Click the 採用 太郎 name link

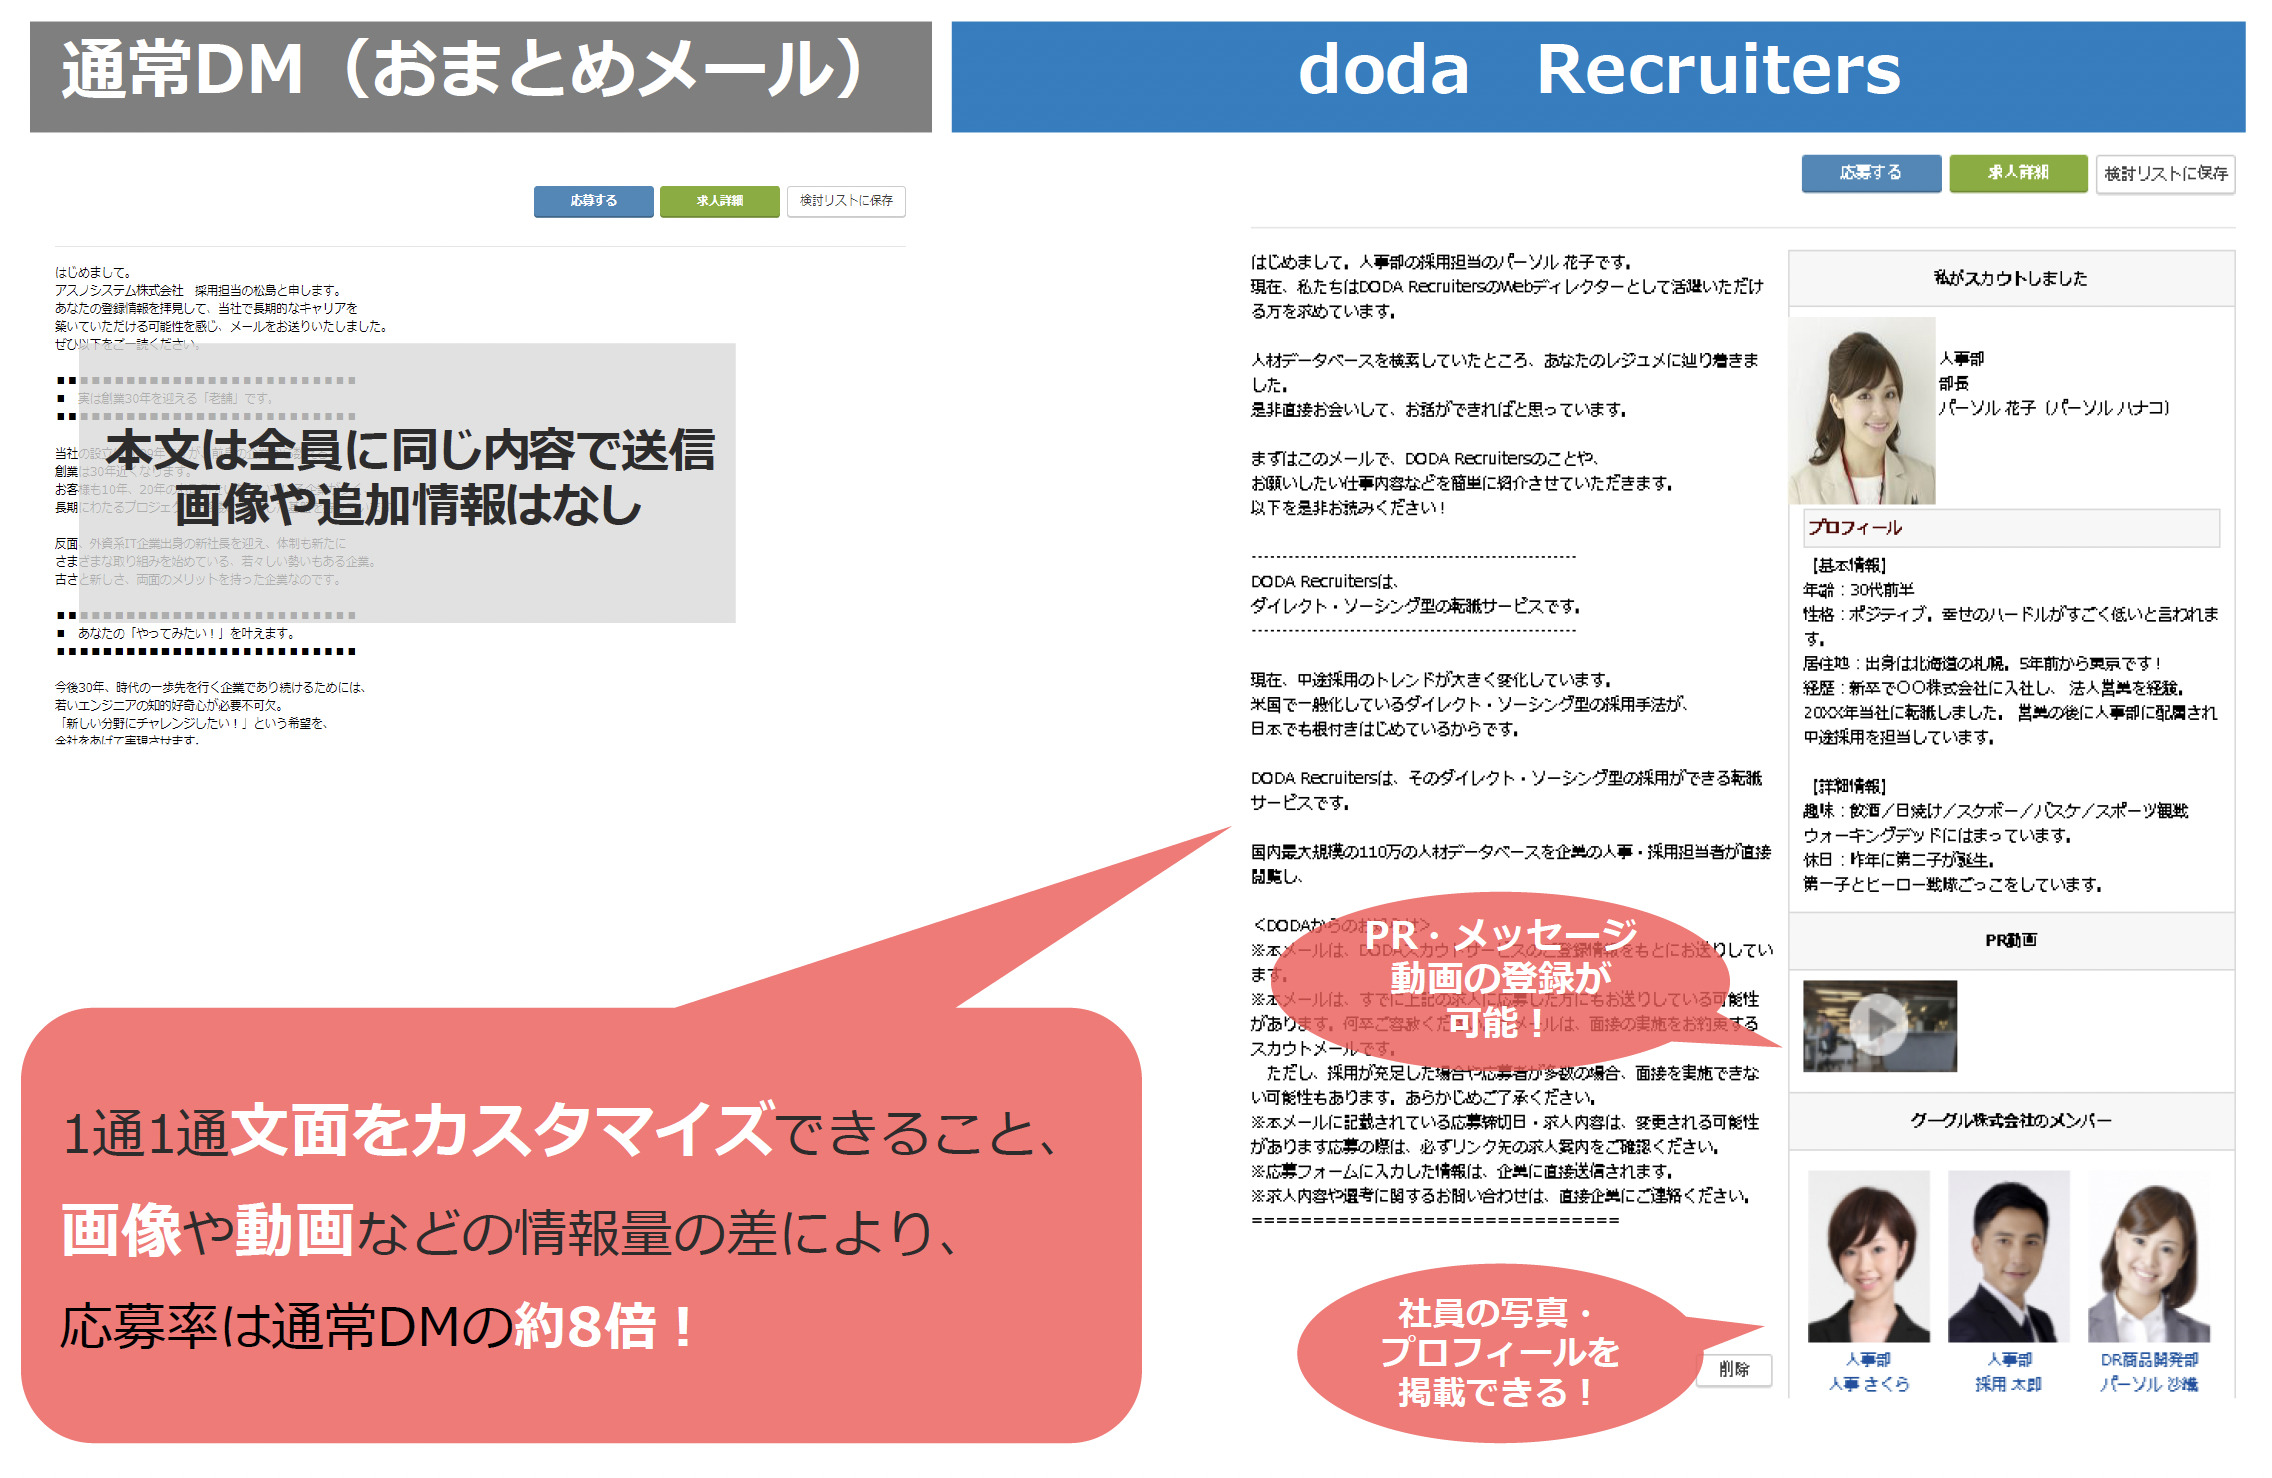pos(2008,1384)
